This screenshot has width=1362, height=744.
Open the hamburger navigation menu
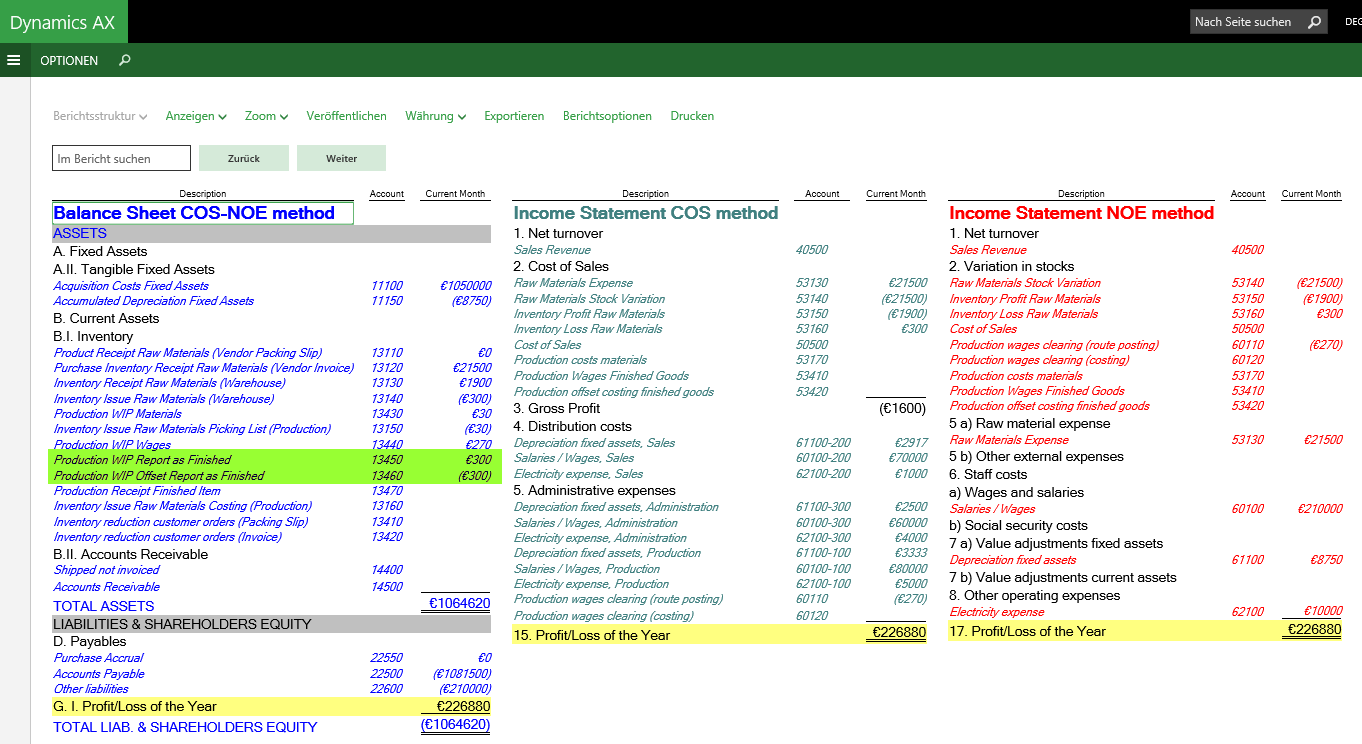(x=14, y=60)
